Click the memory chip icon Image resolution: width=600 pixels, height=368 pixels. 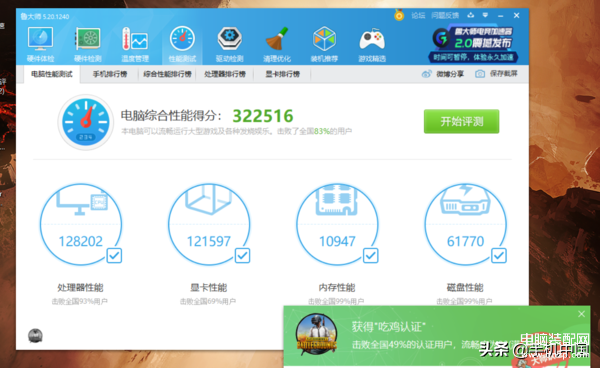pos(337,200)
